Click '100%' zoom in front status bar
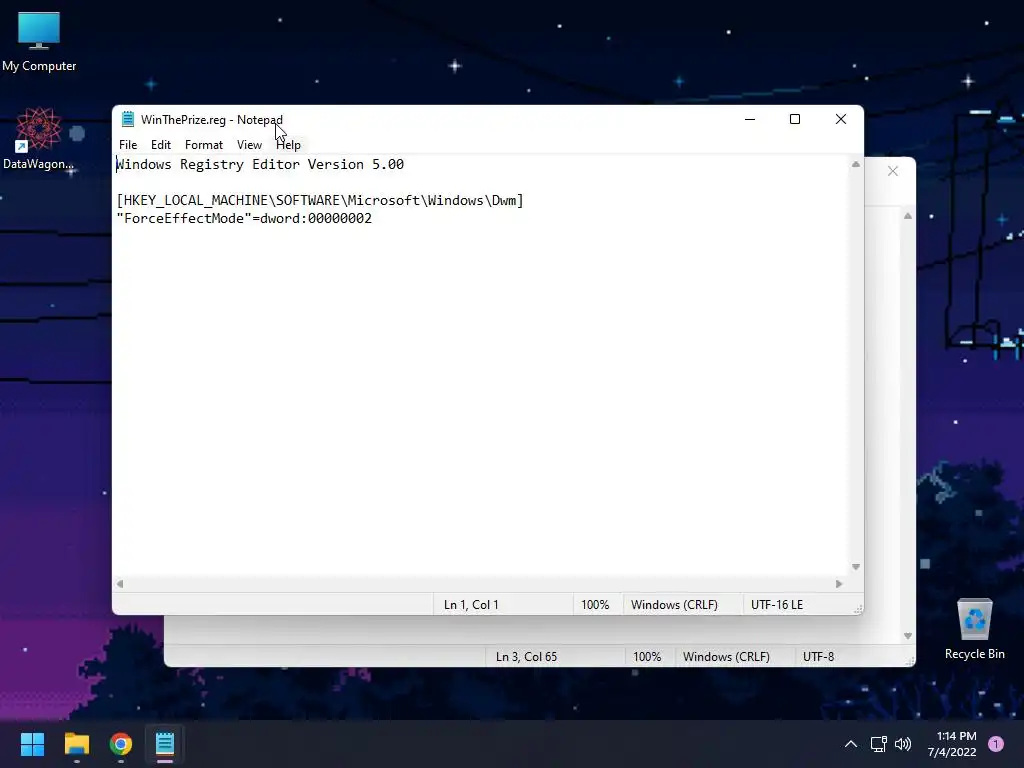Image resolution: width=1024 pixels, height=768 pixels. (x=595, y=605)
